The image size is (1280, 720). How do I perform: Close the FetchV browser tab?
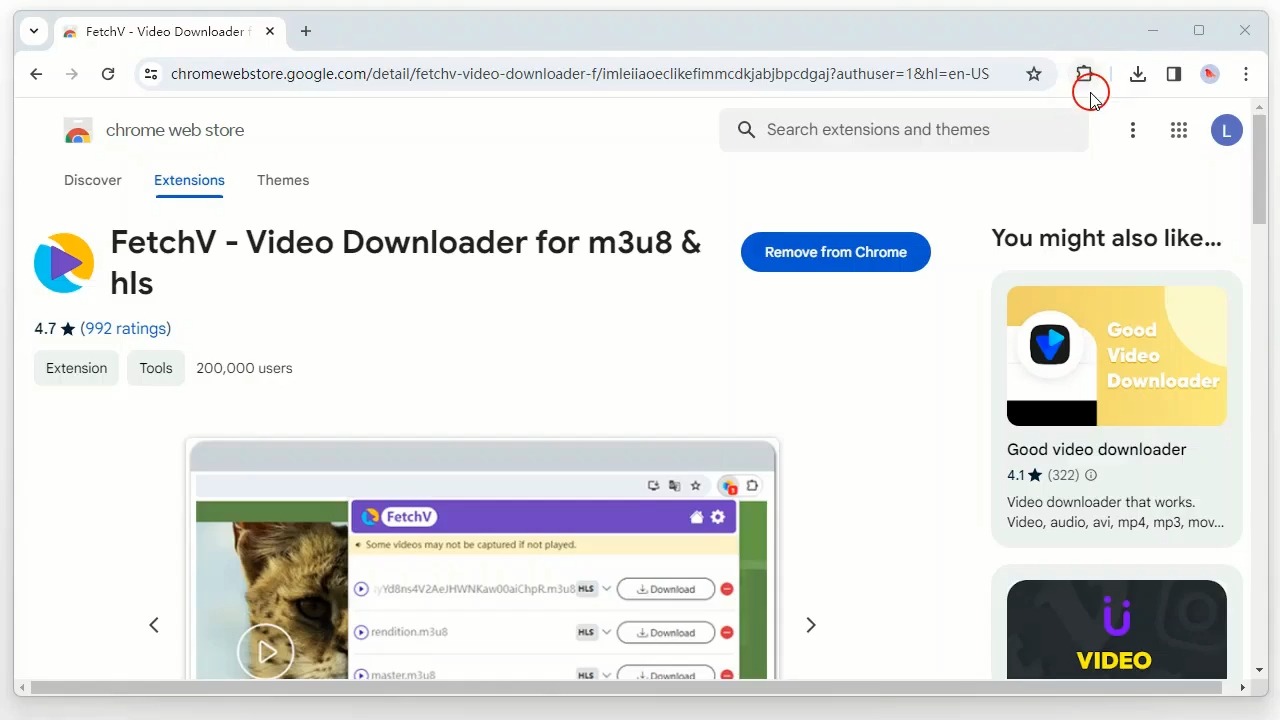[x=270, y=31]
